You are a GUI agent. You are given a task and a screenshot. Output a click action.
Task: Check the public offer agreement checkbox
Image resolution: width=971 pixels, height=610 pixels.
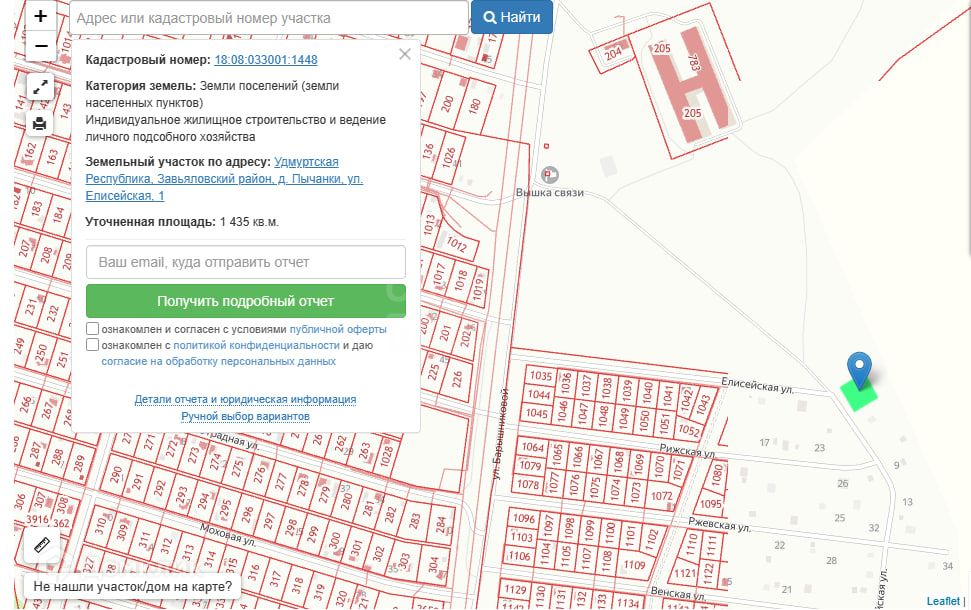tap(92, 328)
